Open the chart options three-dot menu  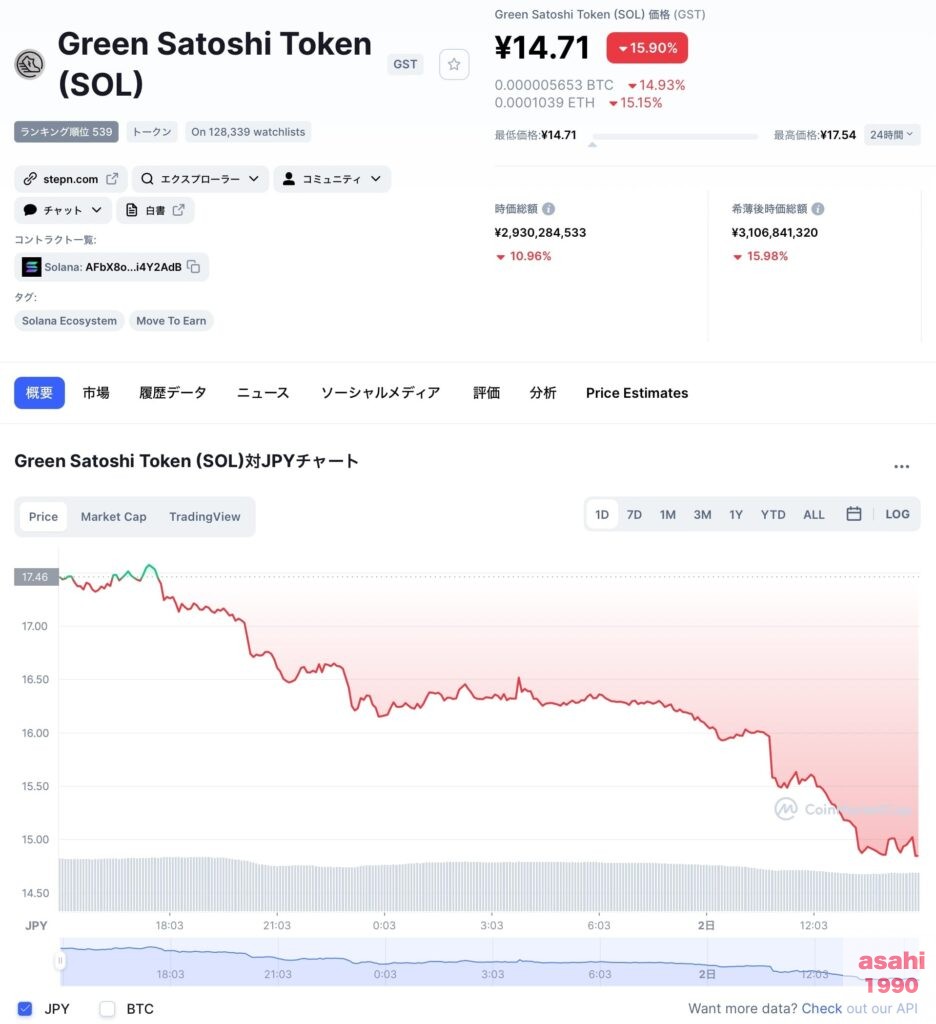click(x=901, y=466)
